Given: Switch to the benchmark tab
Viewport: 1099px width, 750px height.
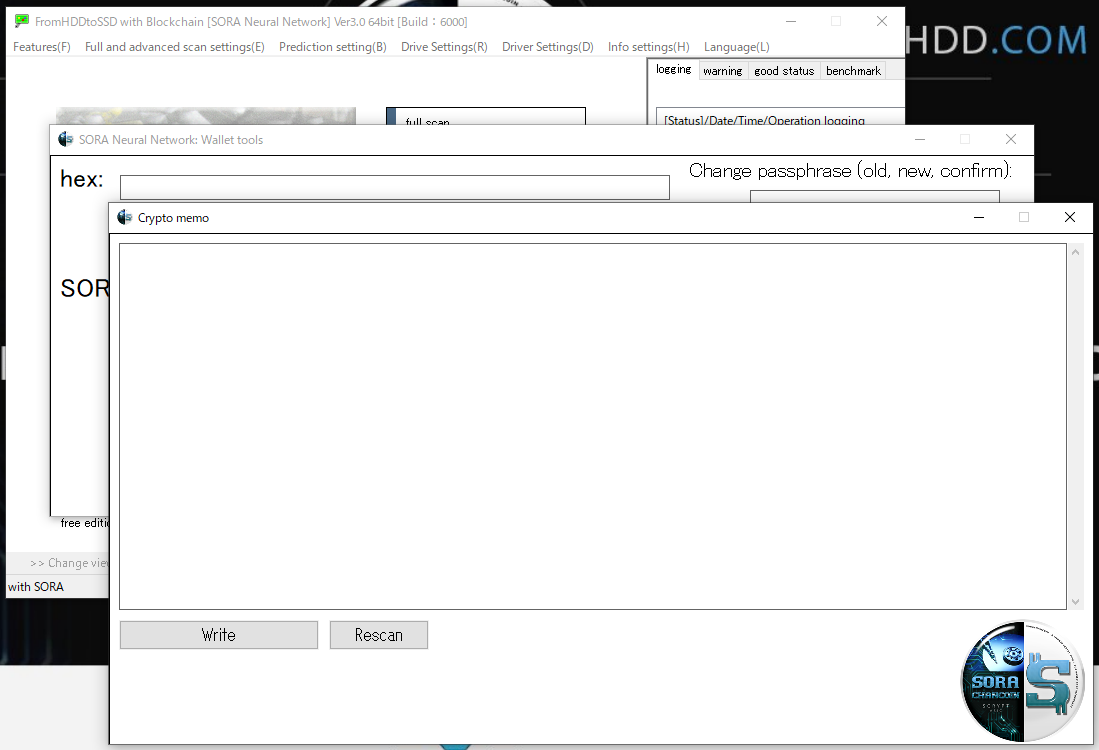Looking at the screenshot, I should pos(853,71).
